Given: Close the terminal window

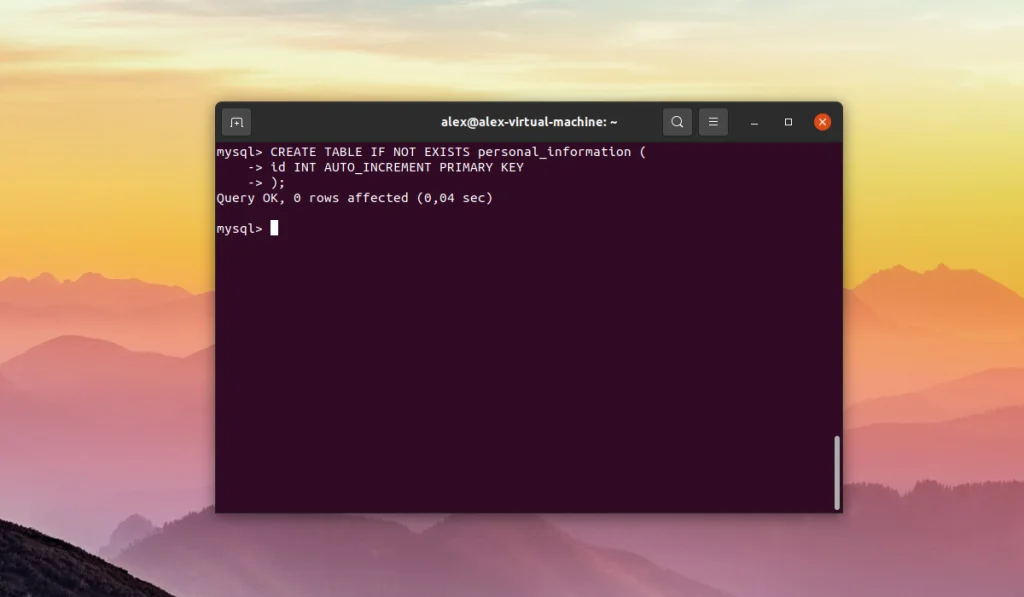Looking at the screenshot, I should click(822, 121).
